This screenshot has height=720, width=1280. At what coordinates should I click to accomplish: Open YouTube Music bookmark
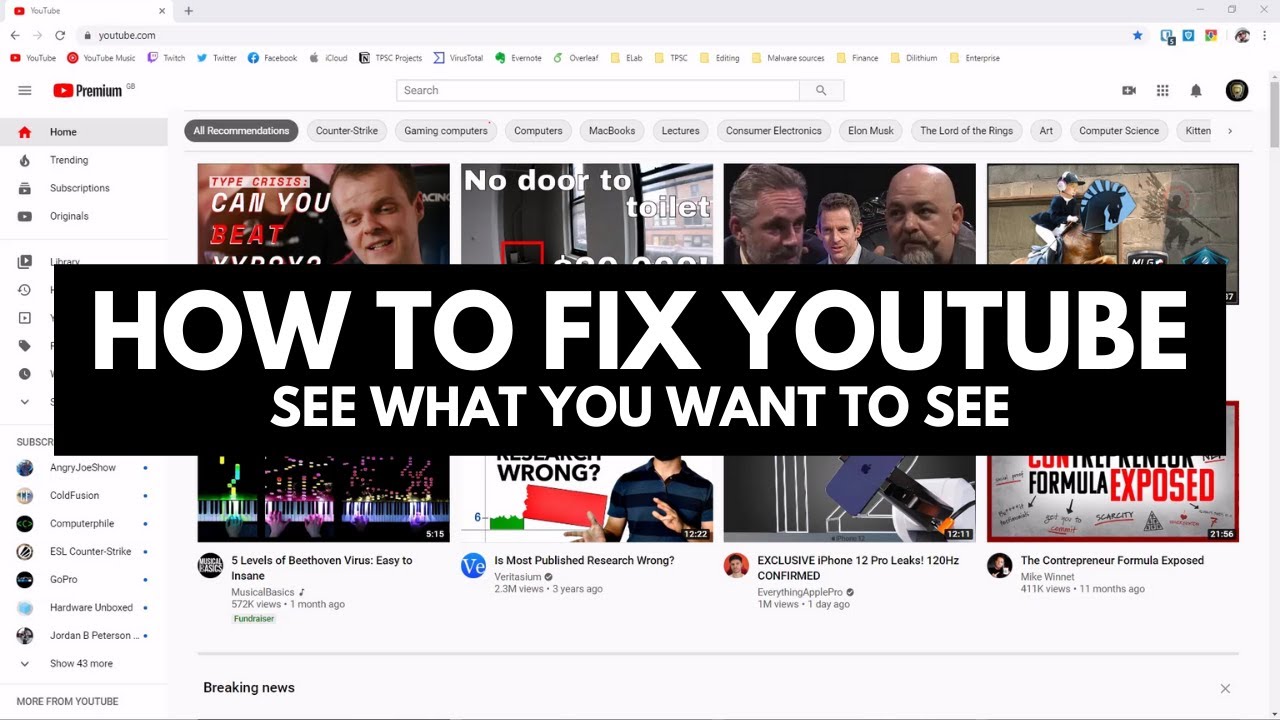pos(100,58)
